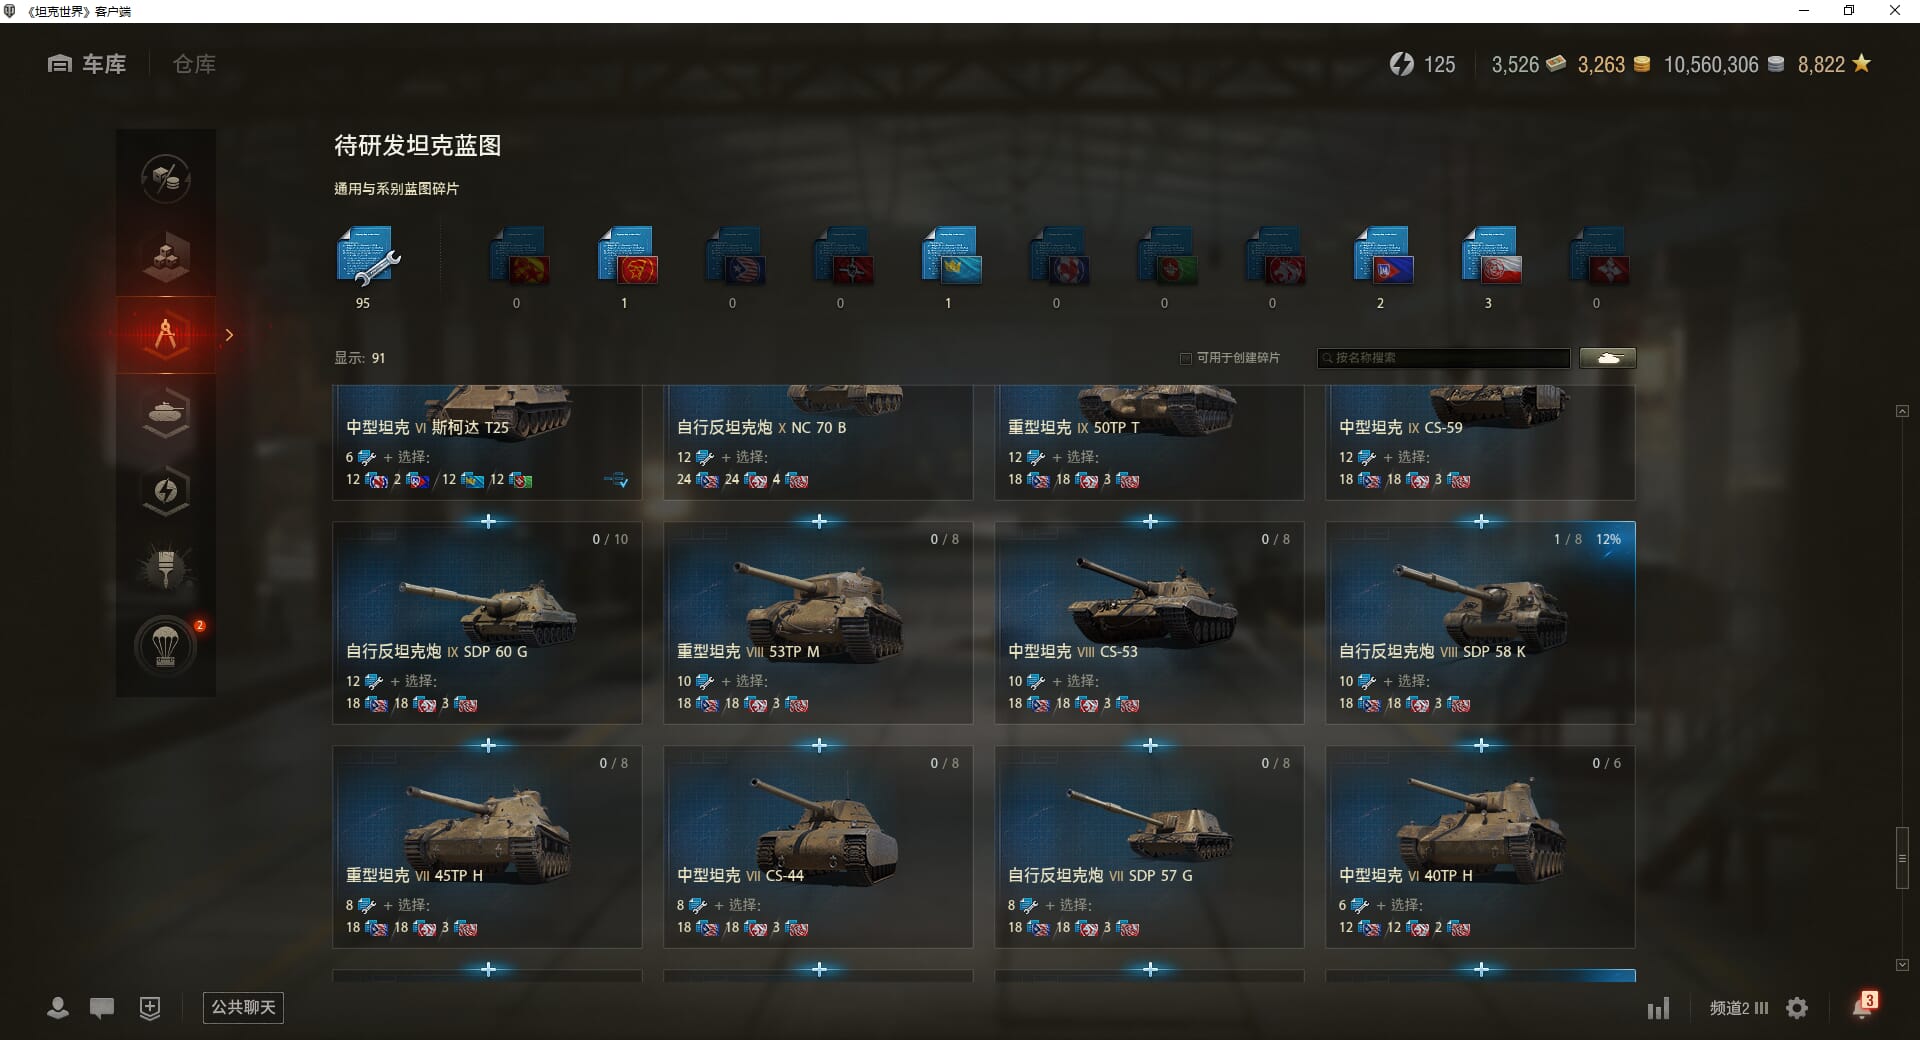Switch to the 车库 tab

(x=87, y=64)
